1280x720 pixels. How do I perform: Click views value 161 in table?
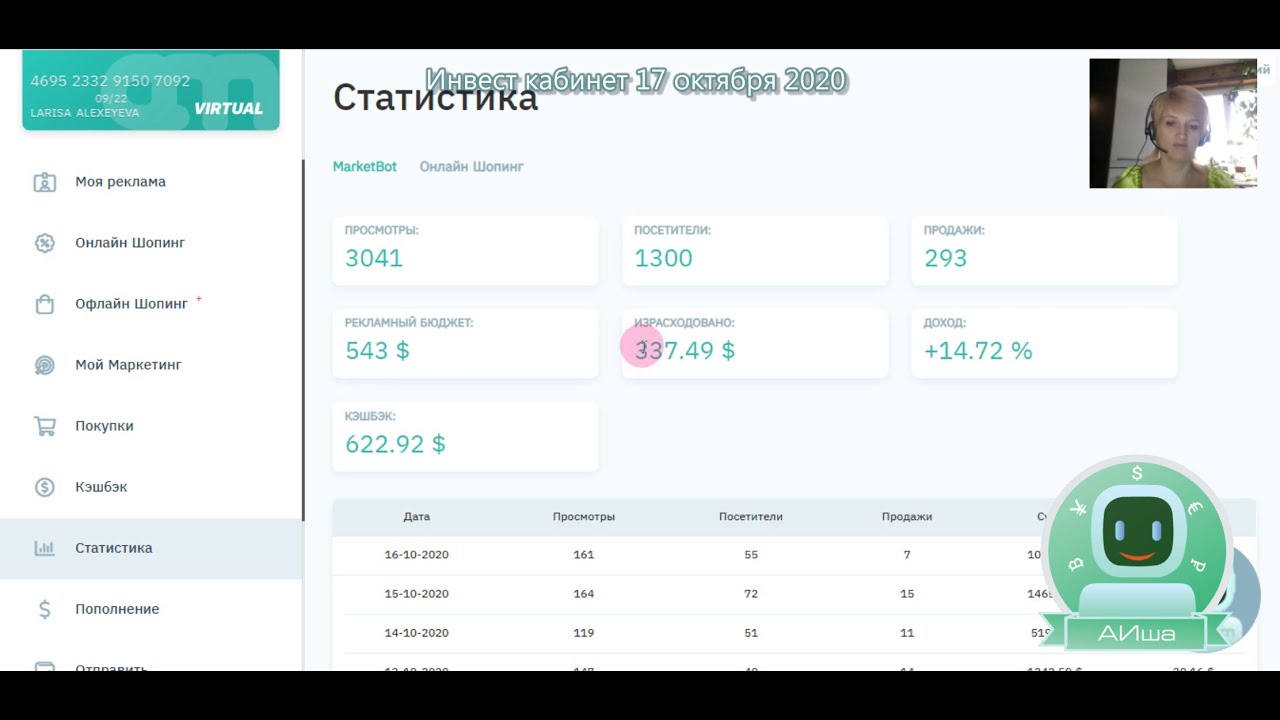click(584, 555)
